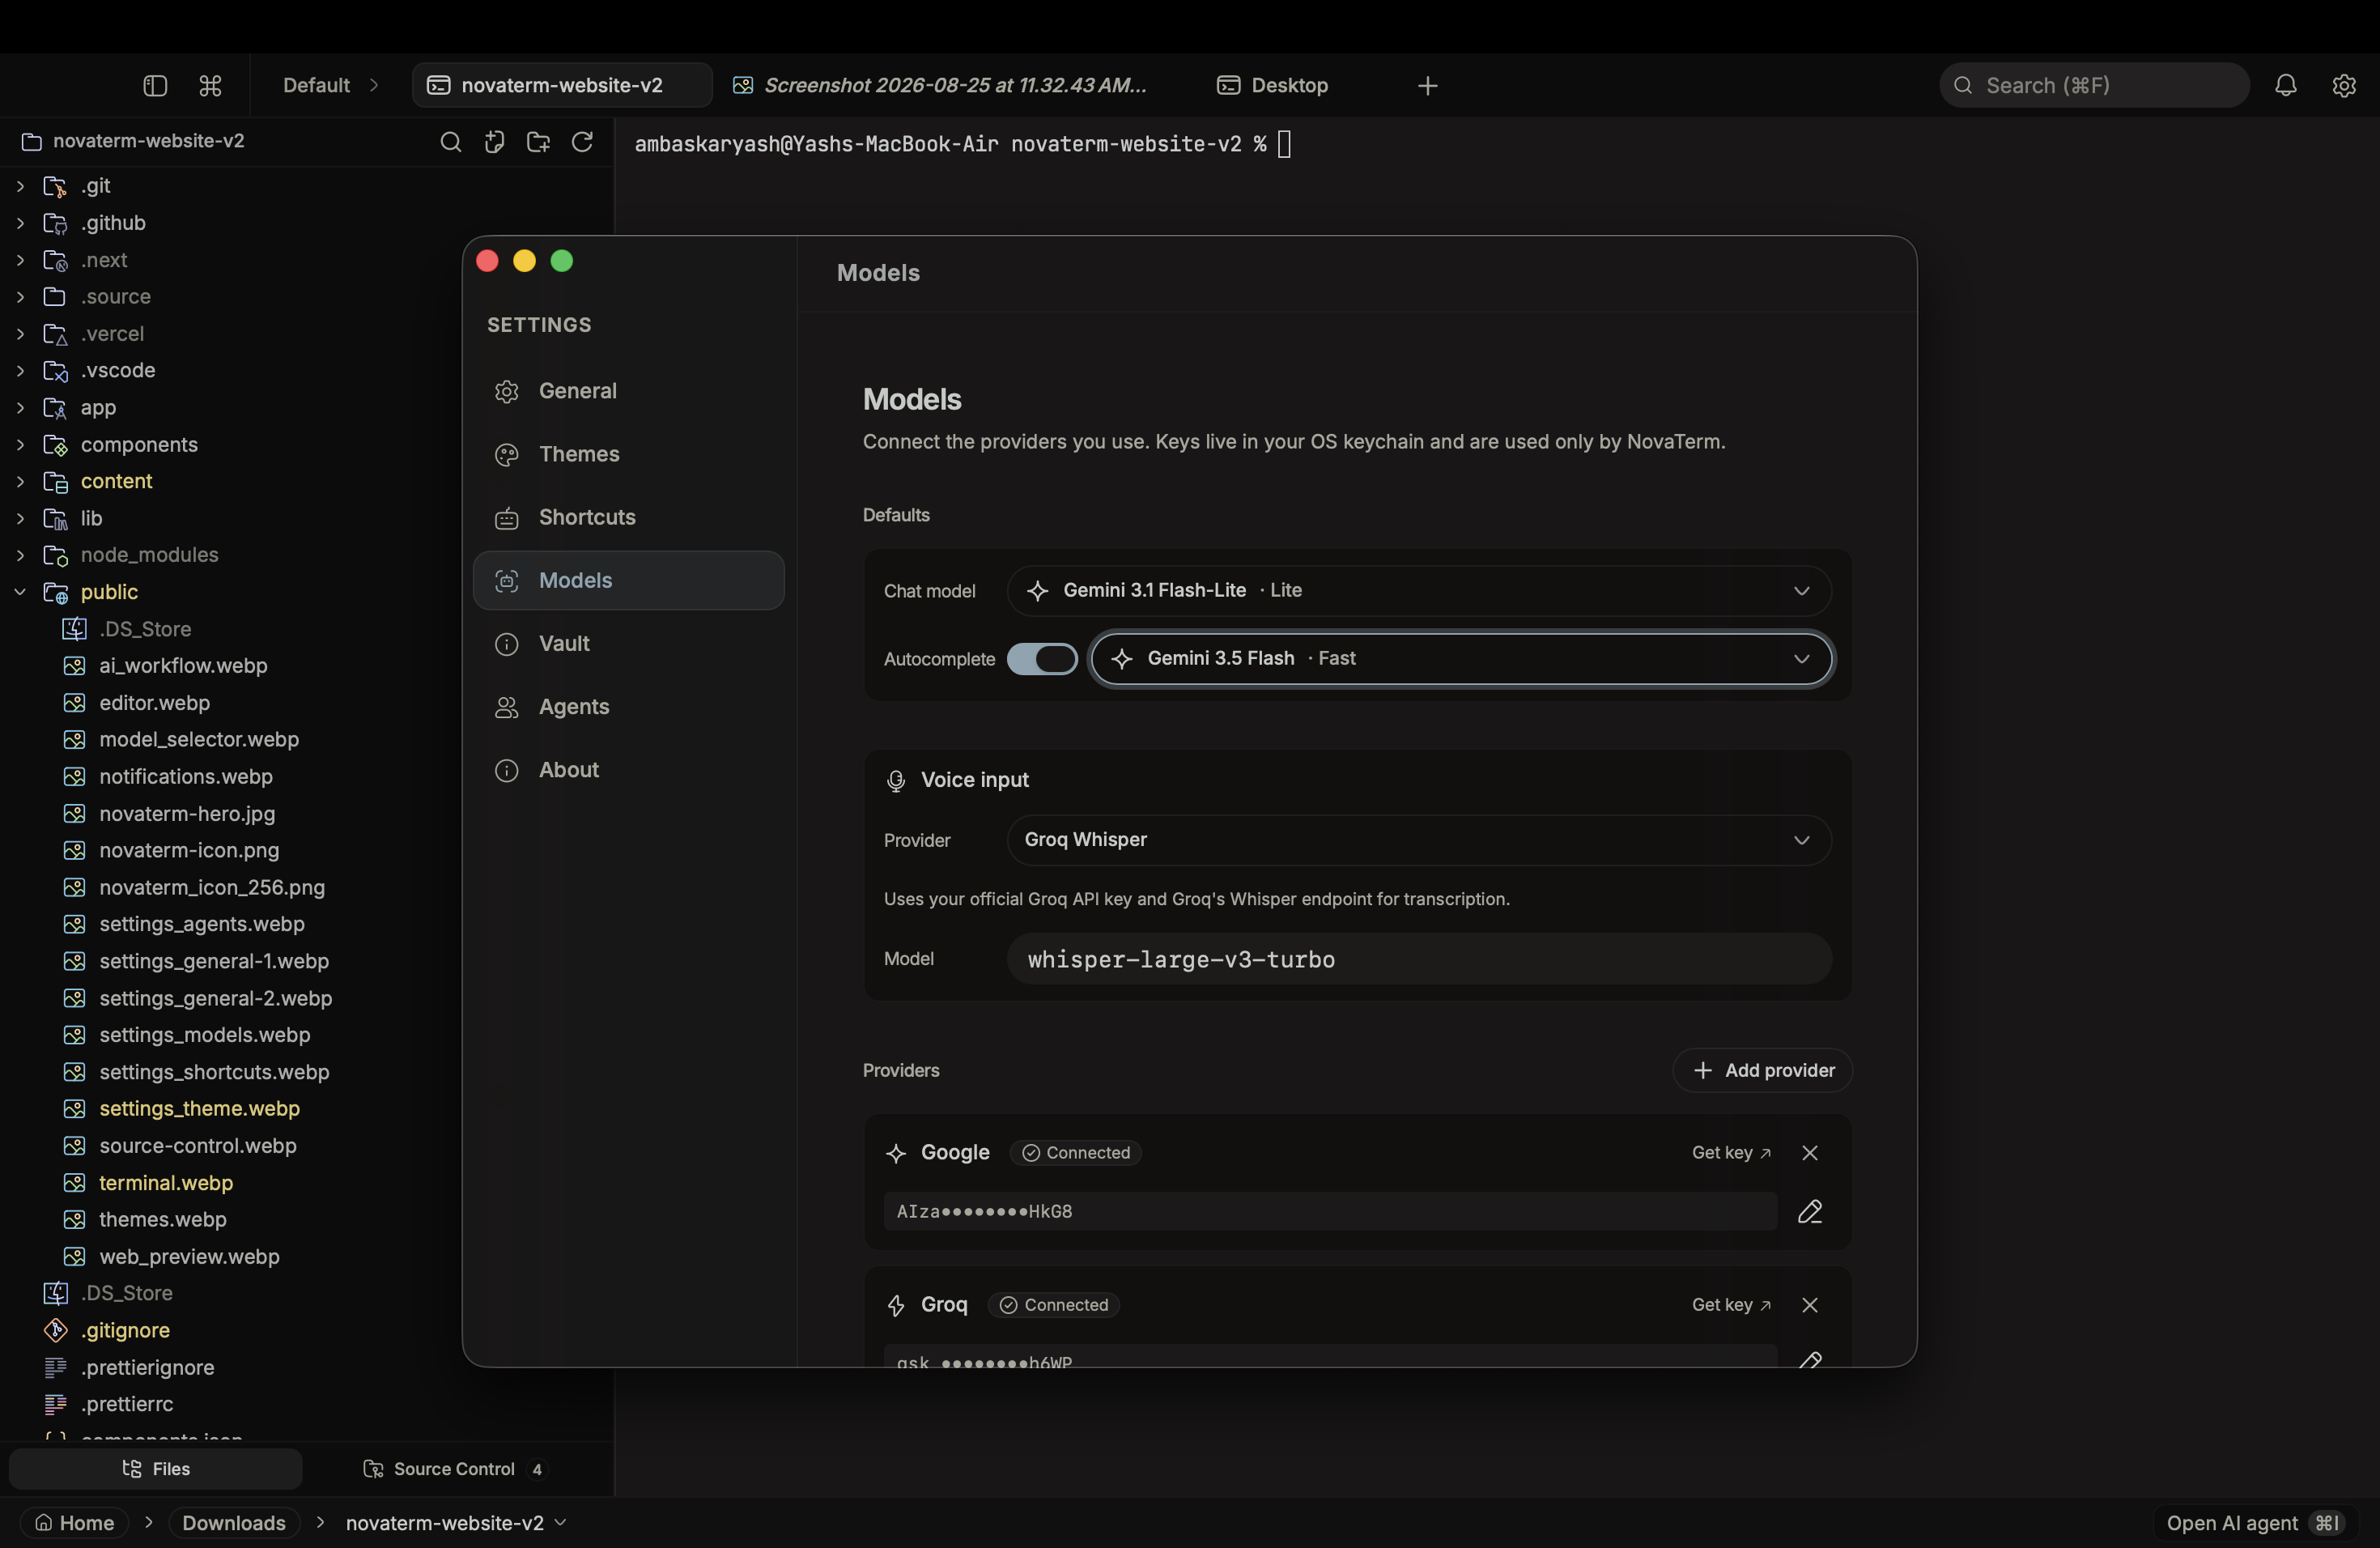Viewport: 2380px width, 1548px height.
Task: Expand the .git folder
Action: click(20, 186)
